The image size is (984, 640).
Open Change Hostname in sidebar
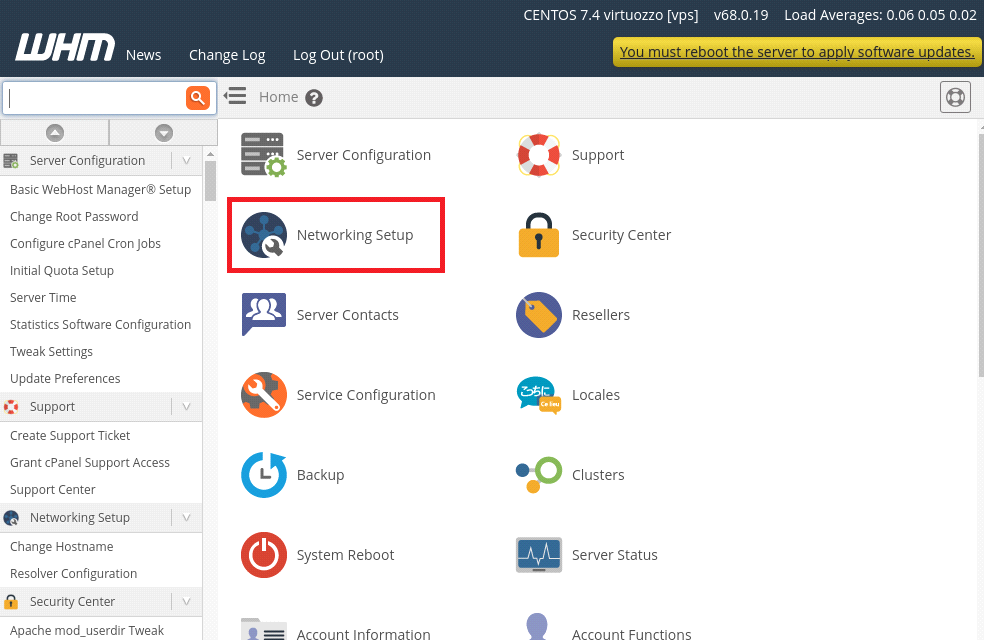[62, 547]
